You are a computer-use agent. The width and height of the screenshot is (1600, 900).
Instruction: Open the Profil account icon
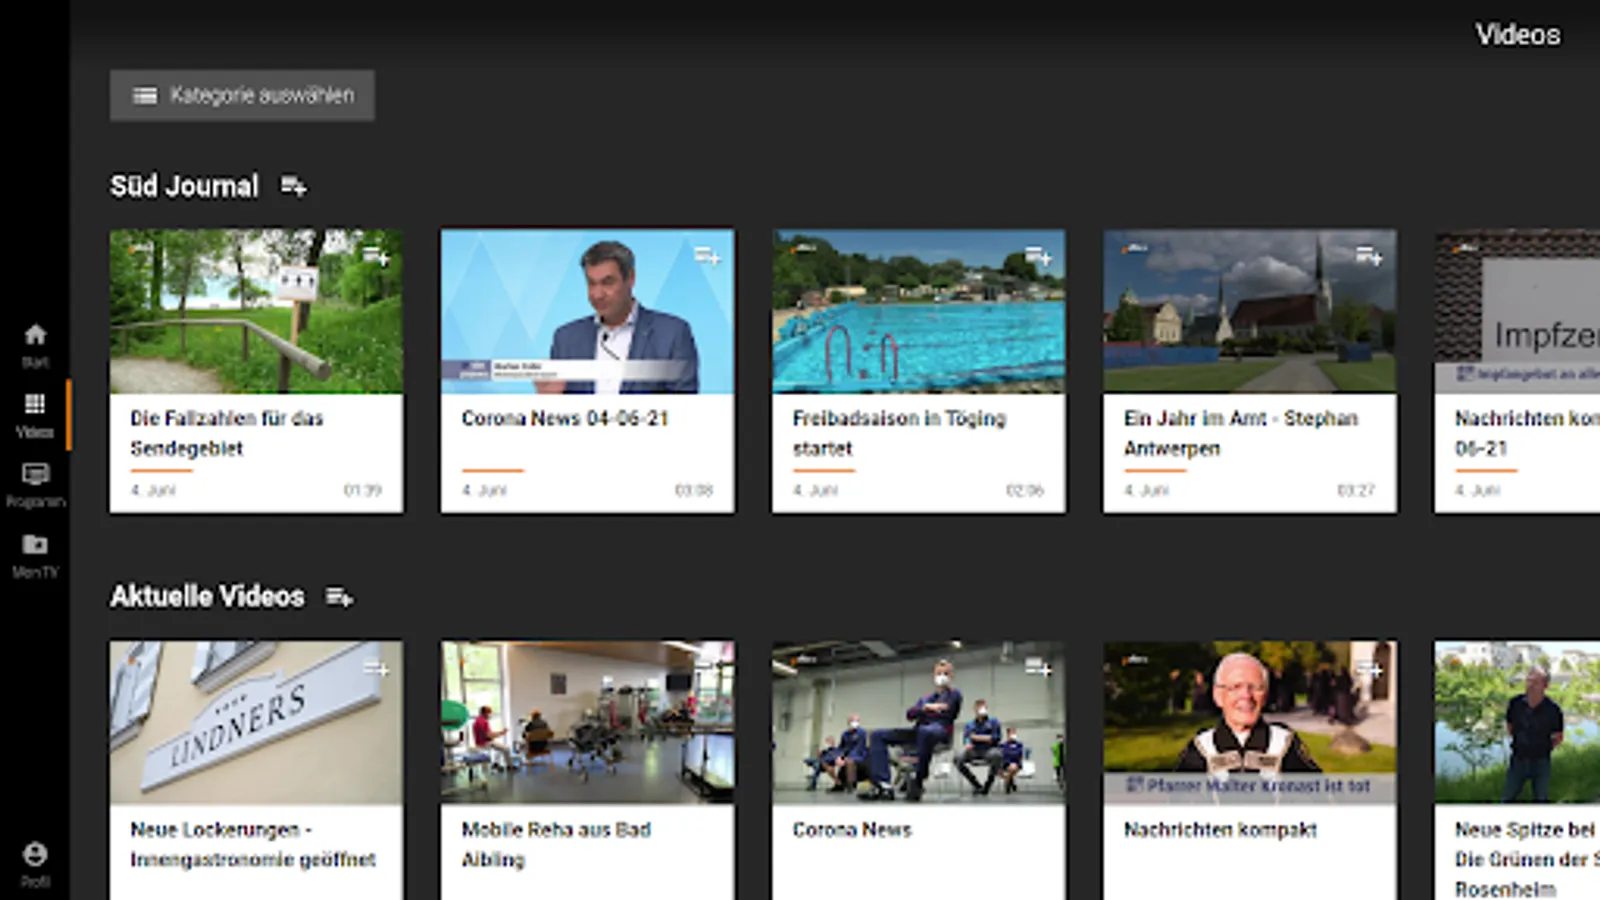point(35,855)
